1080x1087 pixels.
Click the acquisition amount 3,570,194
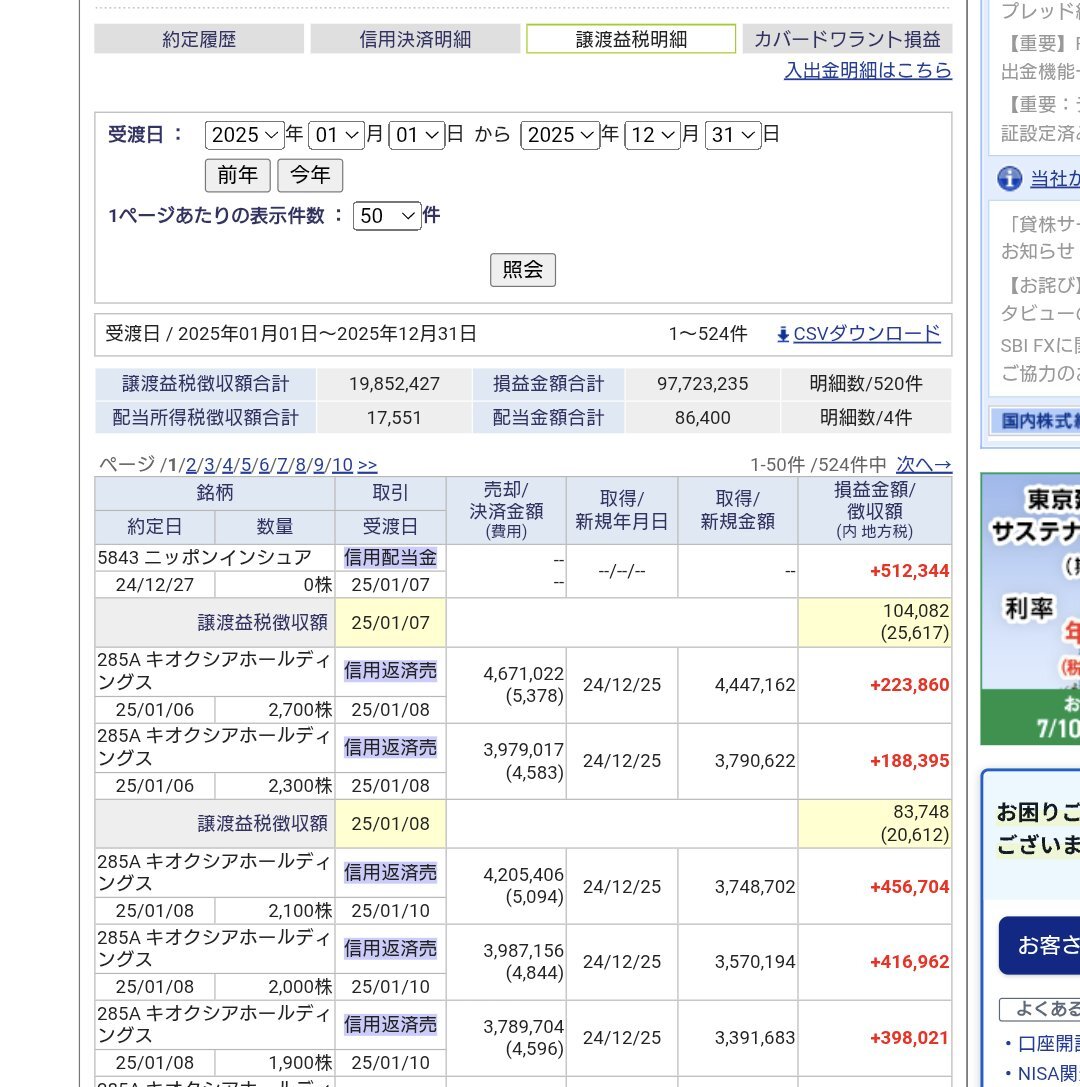(755, 962)
